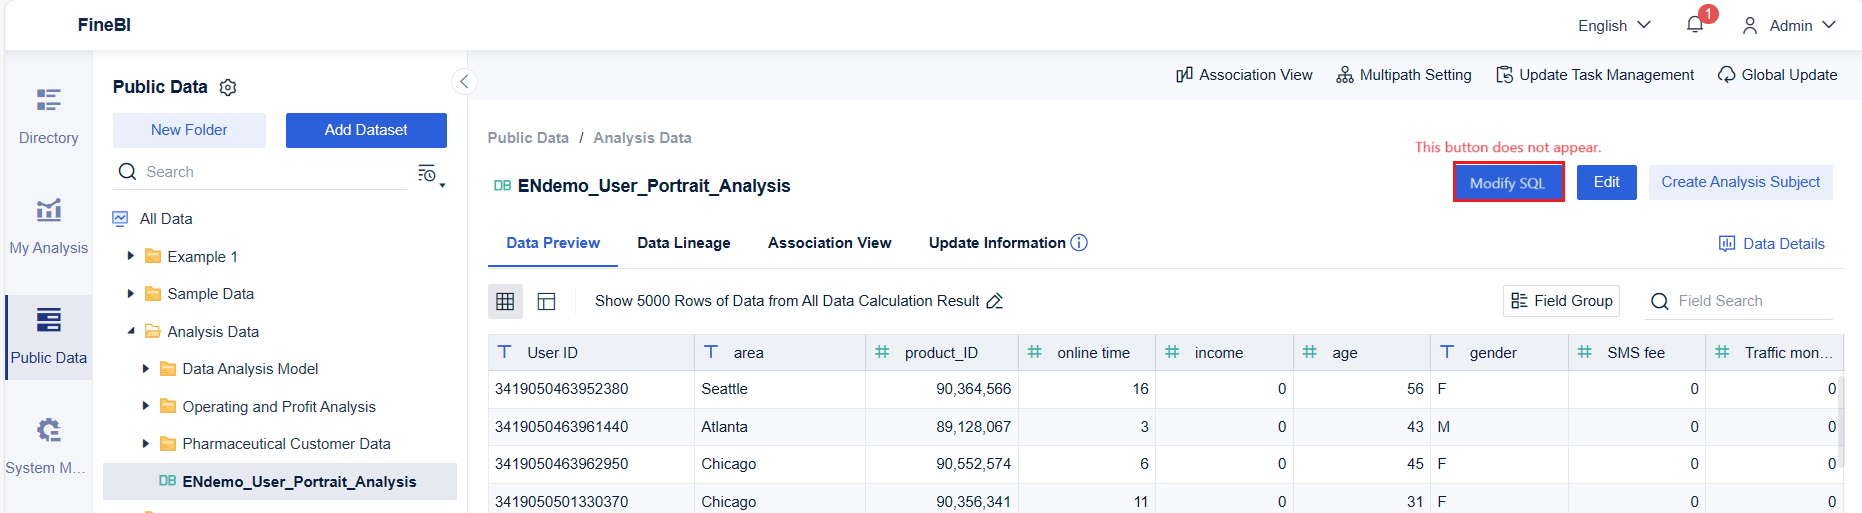Collapse the Analysis Data folder
This screenshot has height=513, width=1862.
click(131, 331)
